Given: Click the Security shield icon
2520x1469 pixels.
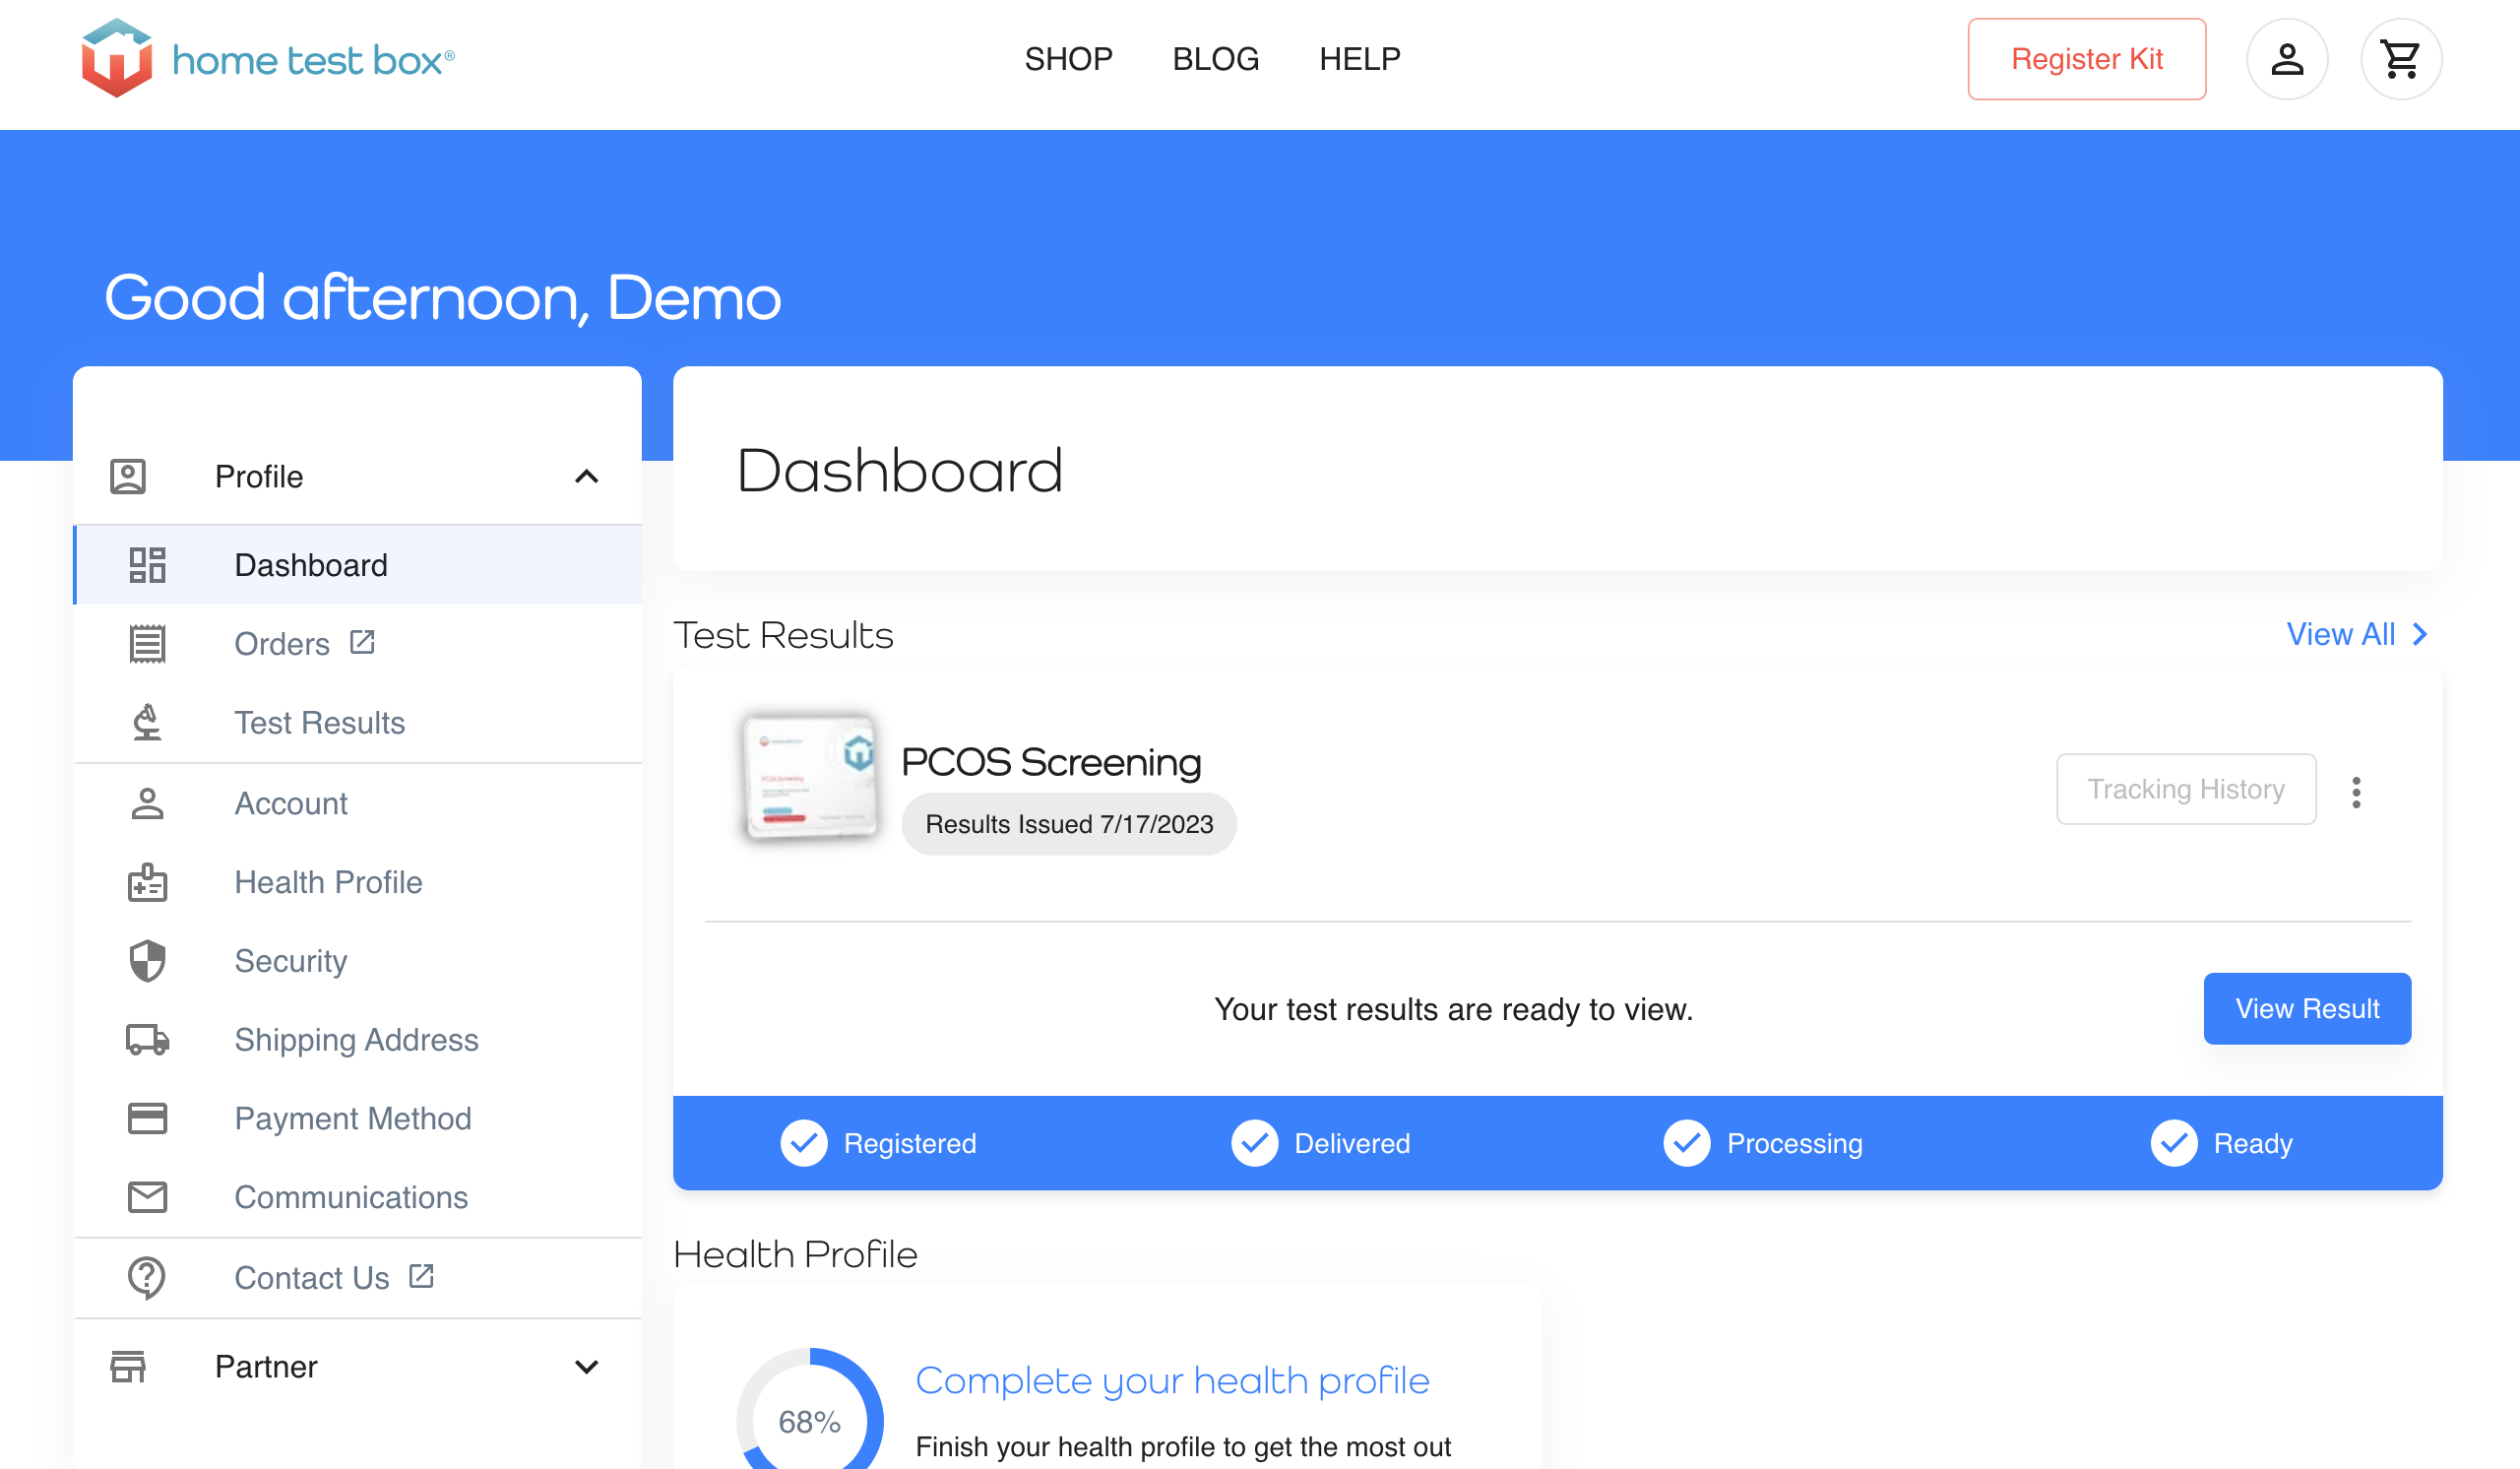Looking at the screenshot, I should (x=147, y=961).
